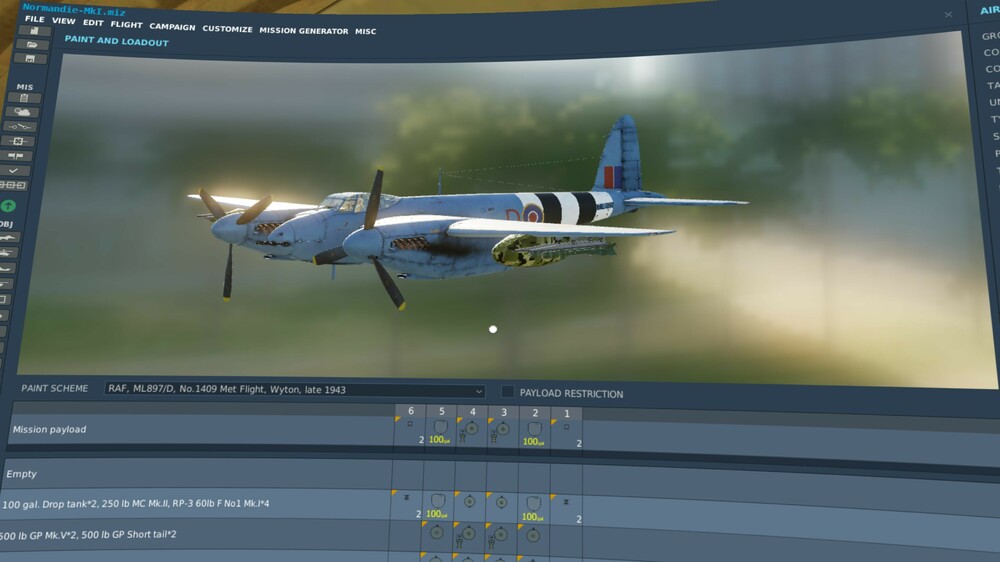
Task: Open the Paint Scheme dropdown
Action: [x=295, y=389]
